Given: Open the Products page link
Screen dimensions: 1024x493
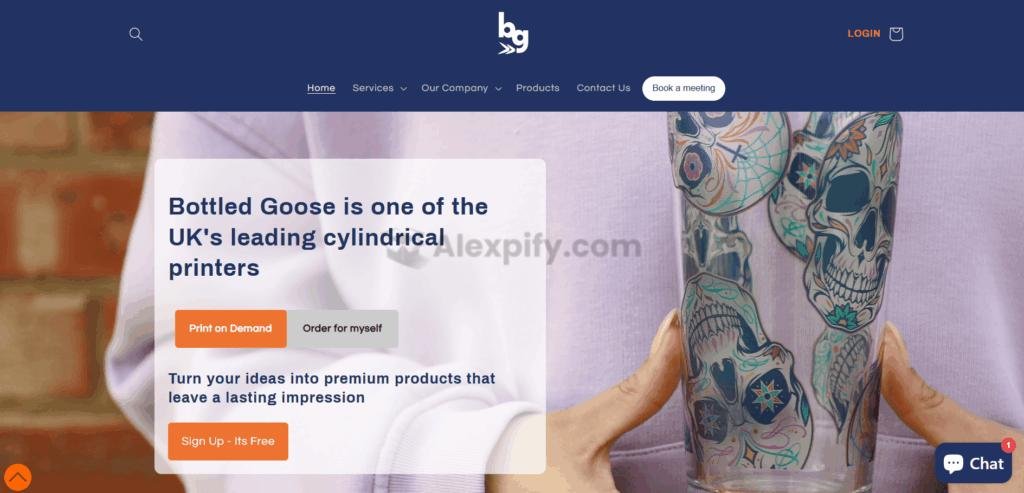Looking at the screenshot, I should click(537, 88).
